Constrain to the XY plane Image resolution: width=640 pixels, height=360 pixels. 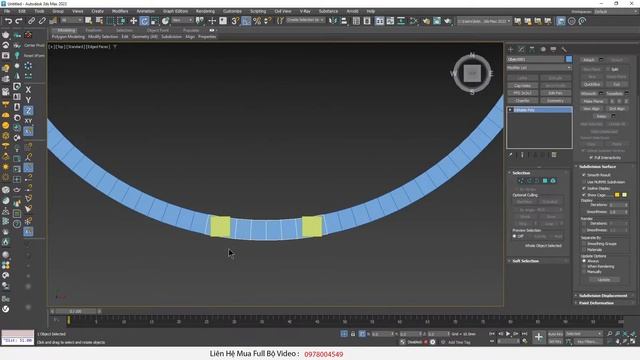(x=28, y=121)
